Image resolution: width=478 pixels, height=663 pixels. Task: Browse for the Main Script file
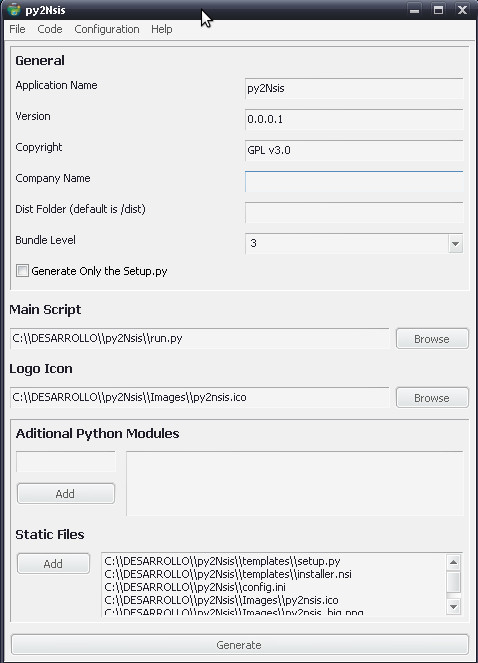coord(432,339)
